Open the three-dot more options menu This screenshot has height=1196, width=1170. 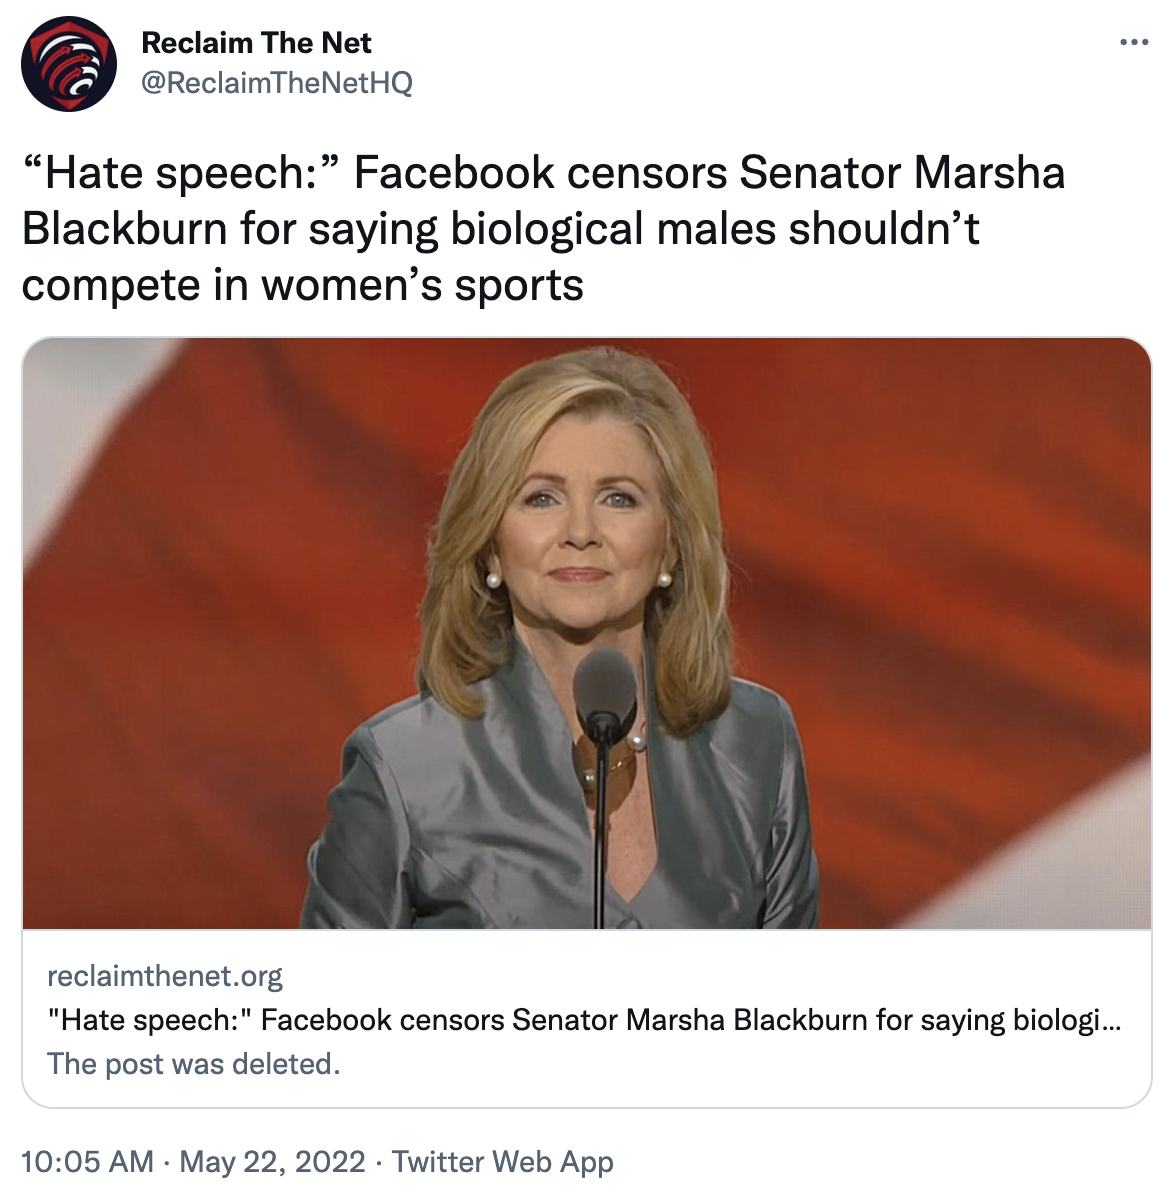[1133, 42]
